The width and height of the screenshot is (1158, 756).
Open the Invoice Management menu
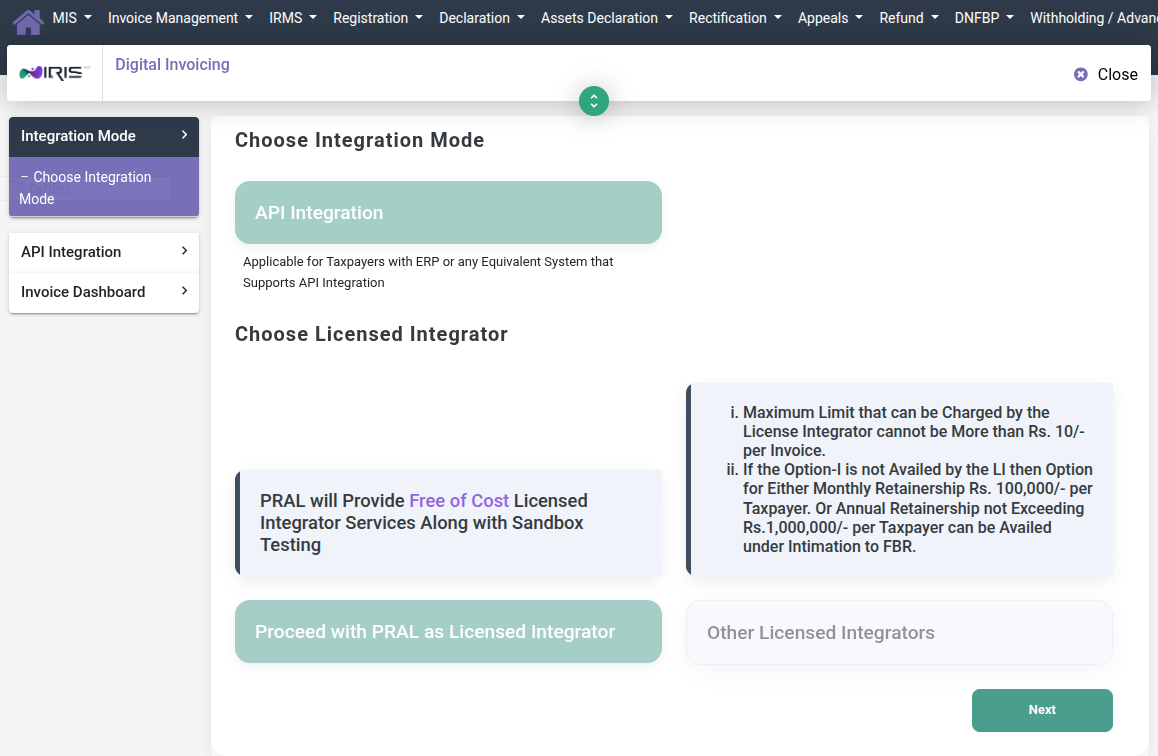[x=180, y=17]
